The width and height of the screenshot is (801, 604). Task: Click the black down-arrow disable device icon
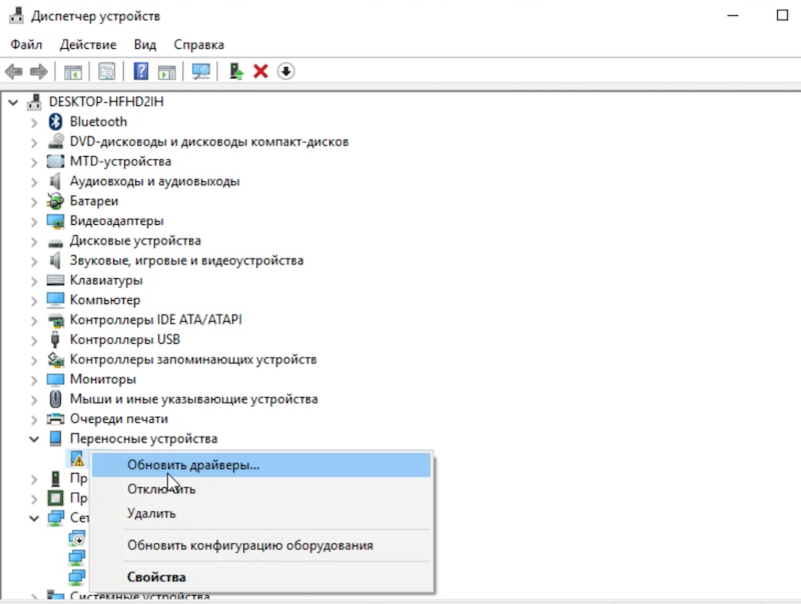coord(286,71)
